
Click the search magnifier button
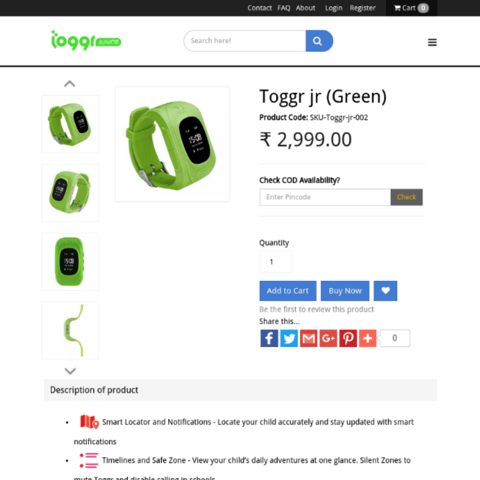319,41
